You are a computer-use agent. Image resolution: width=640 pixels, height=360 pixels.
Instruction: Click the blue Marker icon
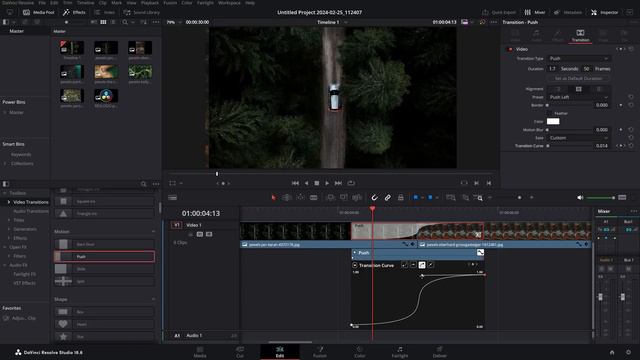click(430, 198)
